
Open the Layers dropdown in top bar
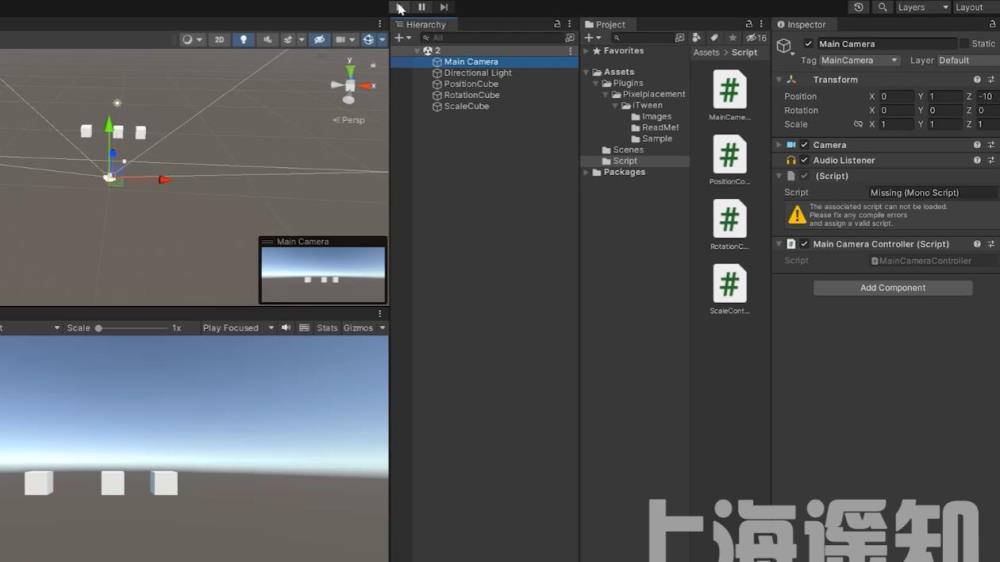pyautogui.click(x=922, y=7)
